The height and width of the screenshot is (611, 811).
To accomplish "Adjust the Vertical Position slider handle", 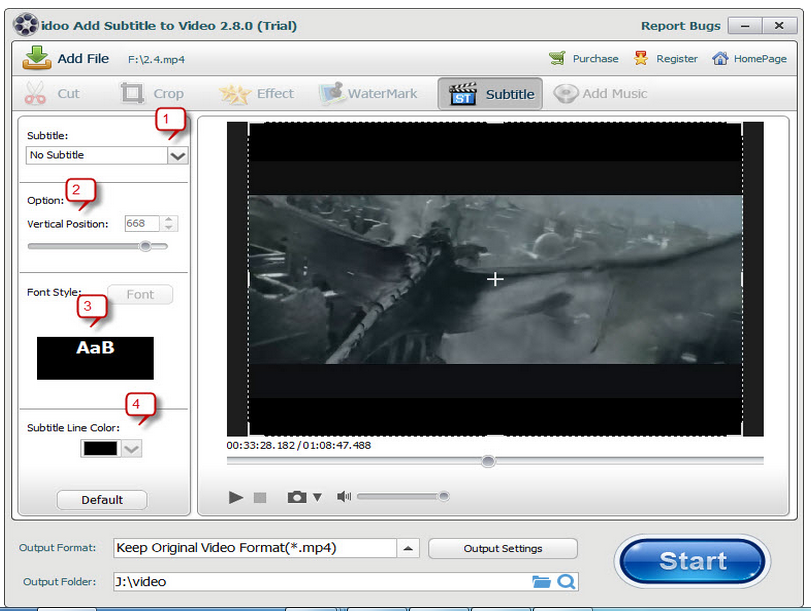I will pyautogui.click(x=146, y=246).
